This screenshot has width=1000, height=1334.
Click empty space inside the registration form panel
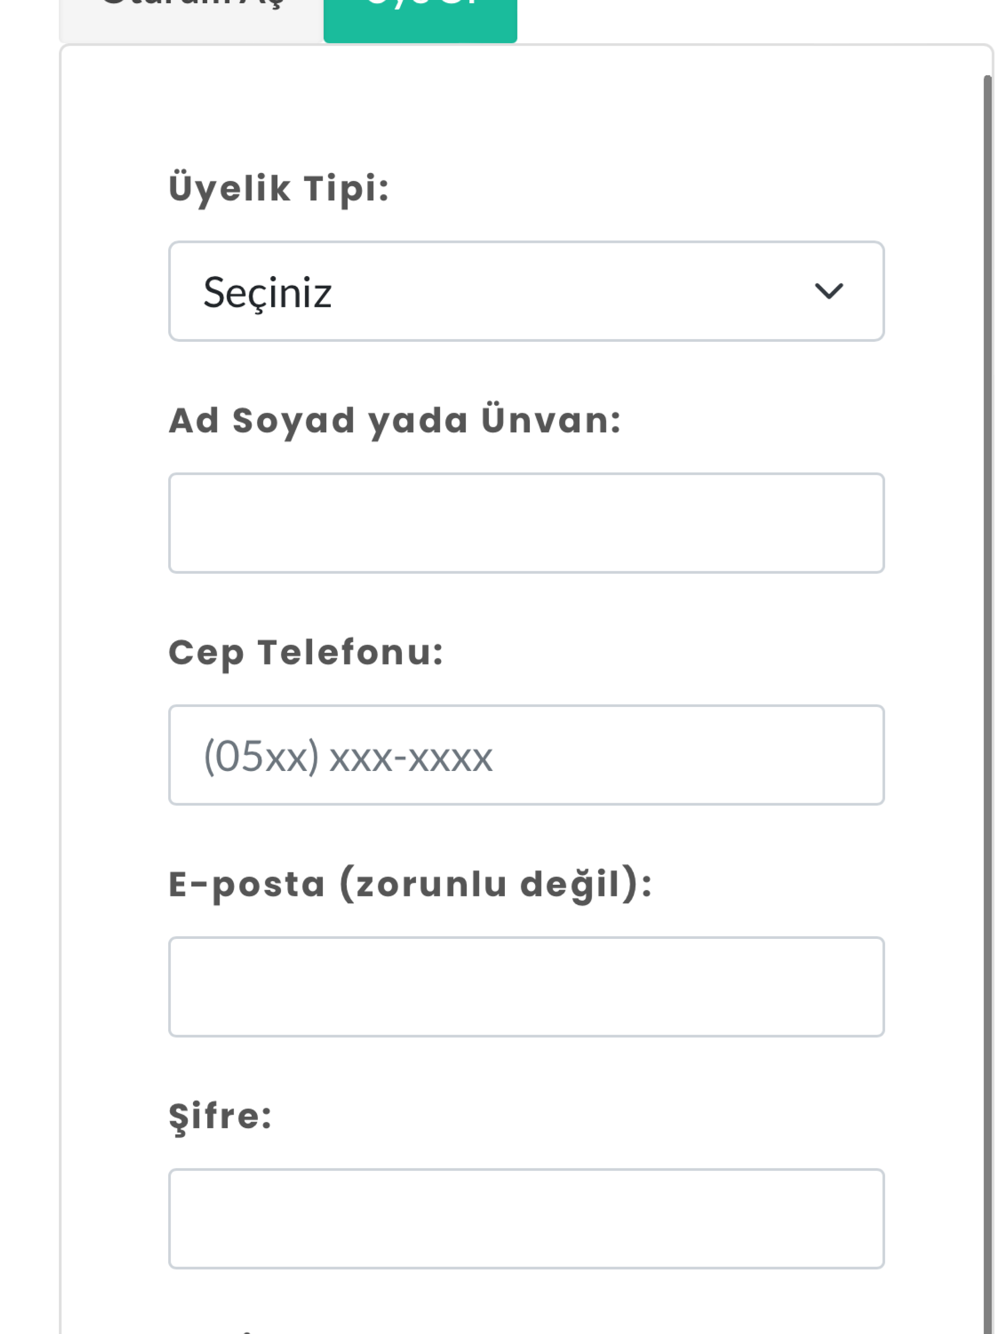click(525, 110)
